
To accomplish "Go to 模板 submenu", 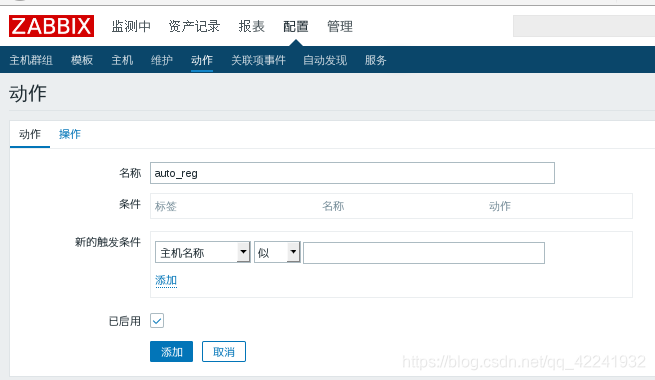I will [x=82, y=60].
